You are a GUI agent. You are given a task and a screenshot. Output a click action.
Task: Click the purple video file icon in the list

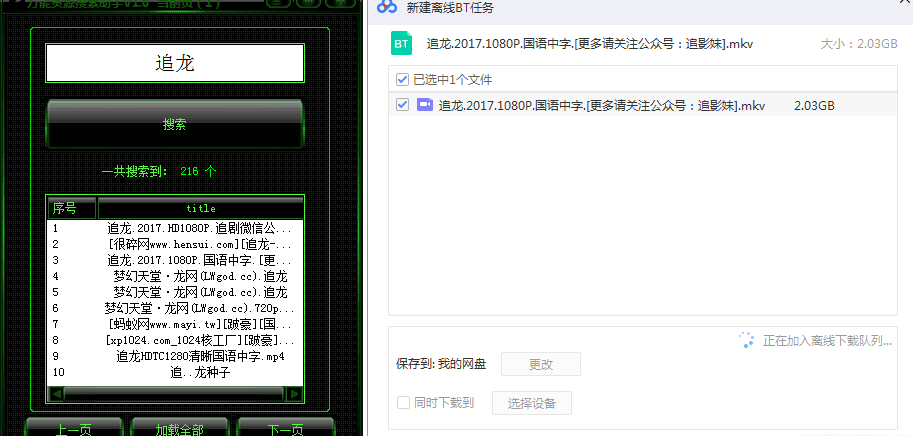(424, 105)
